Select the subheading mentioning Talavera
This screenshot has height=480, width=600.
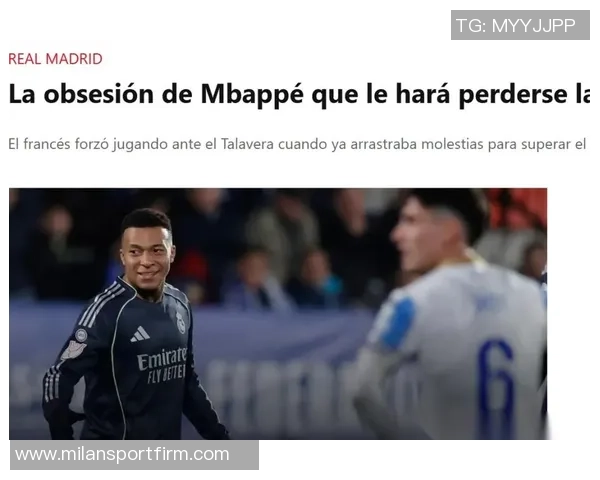(297, 144)
